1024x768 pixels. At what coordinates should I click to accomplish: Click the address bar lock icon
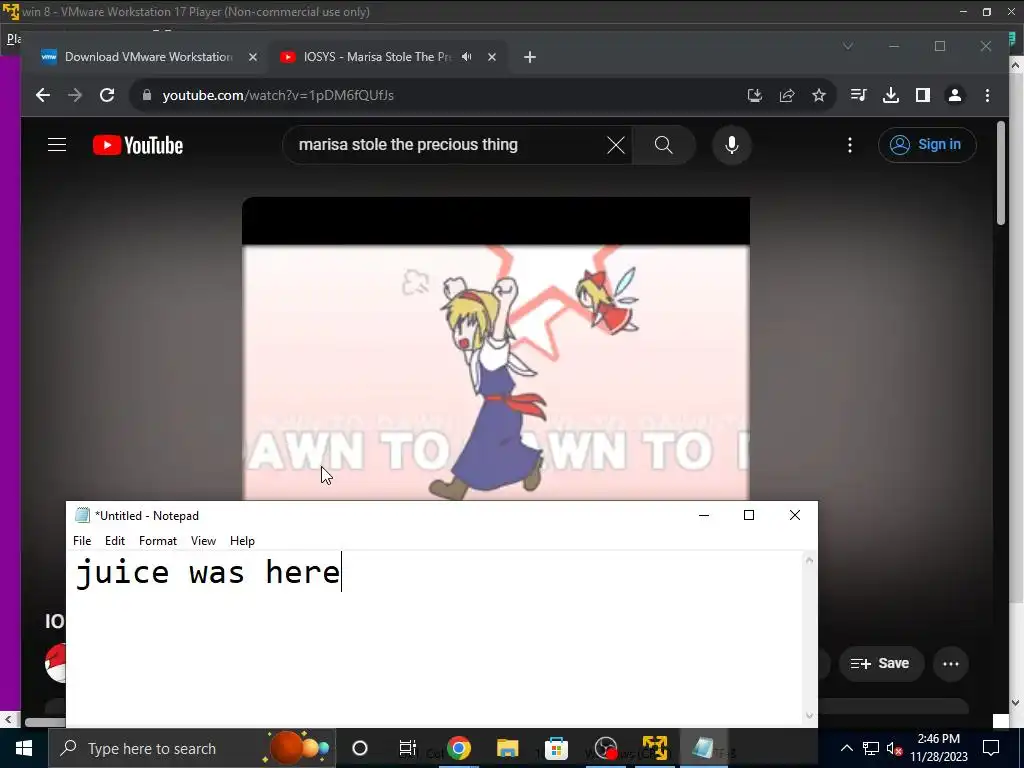tap(147, 95)
